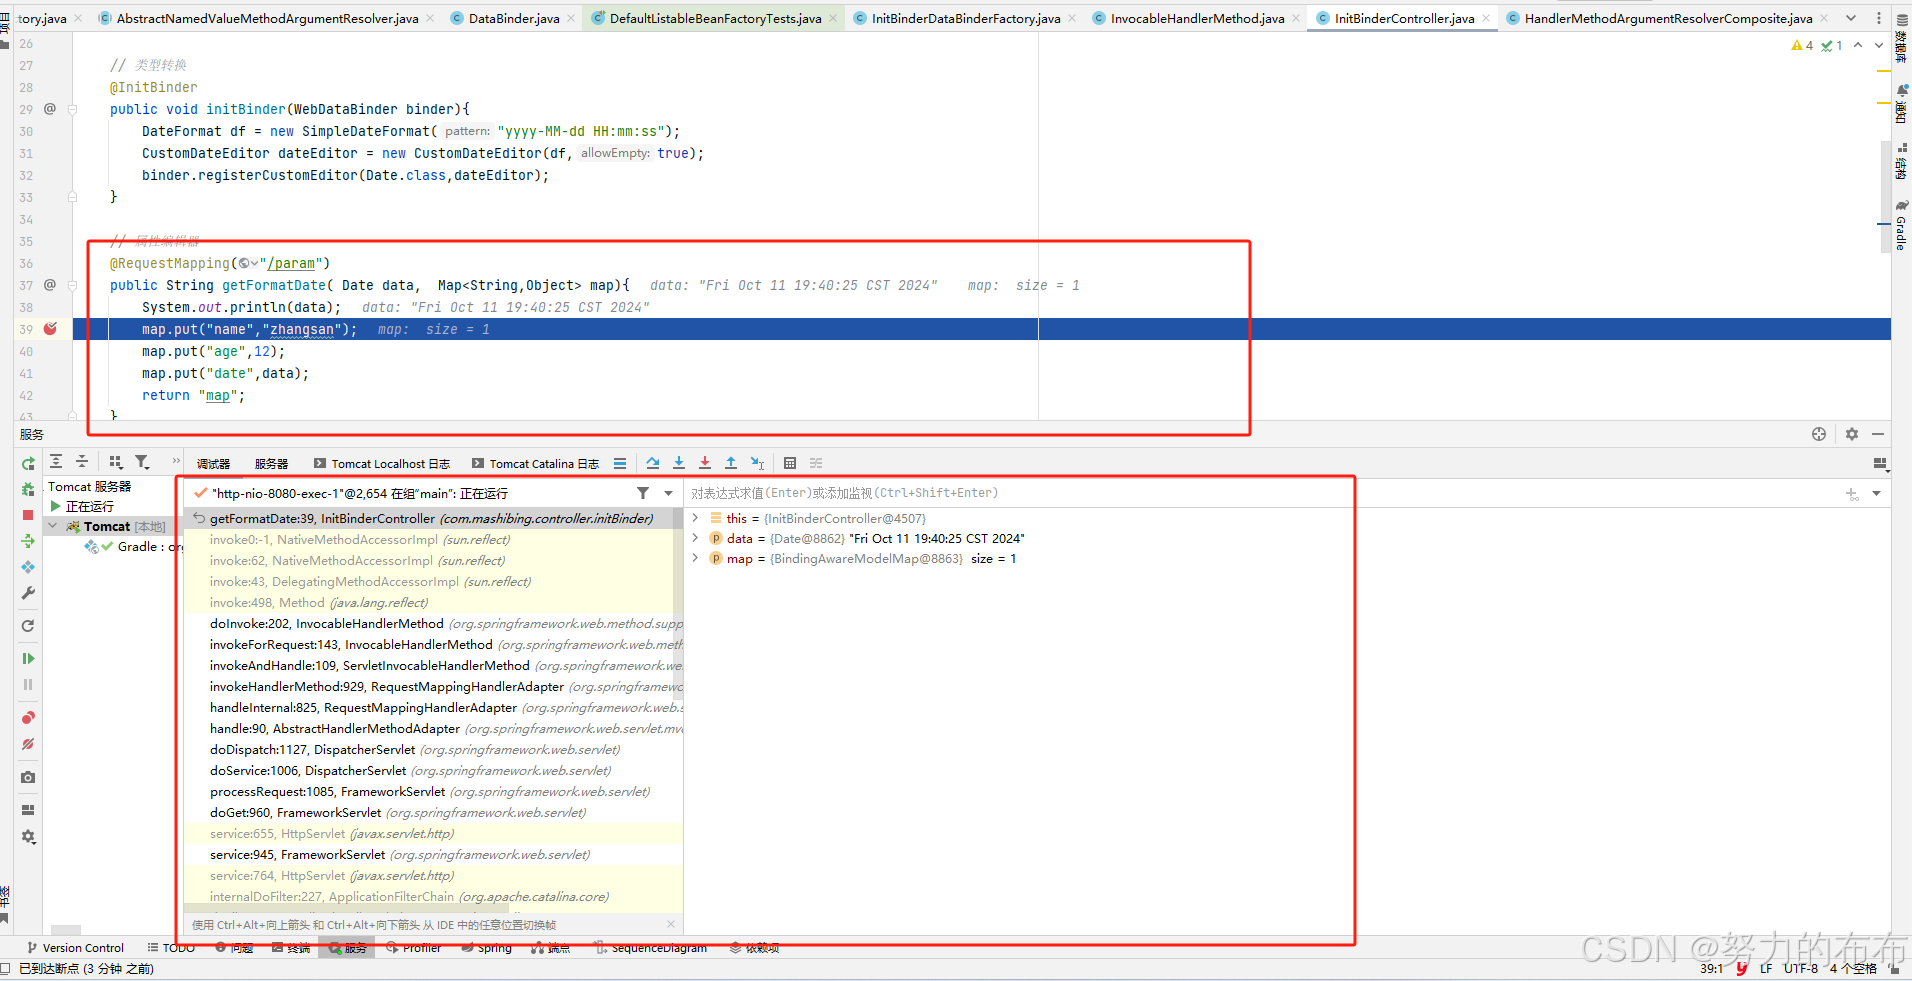
Task: Open the Profiler tool window
Action: coord(414,948)
